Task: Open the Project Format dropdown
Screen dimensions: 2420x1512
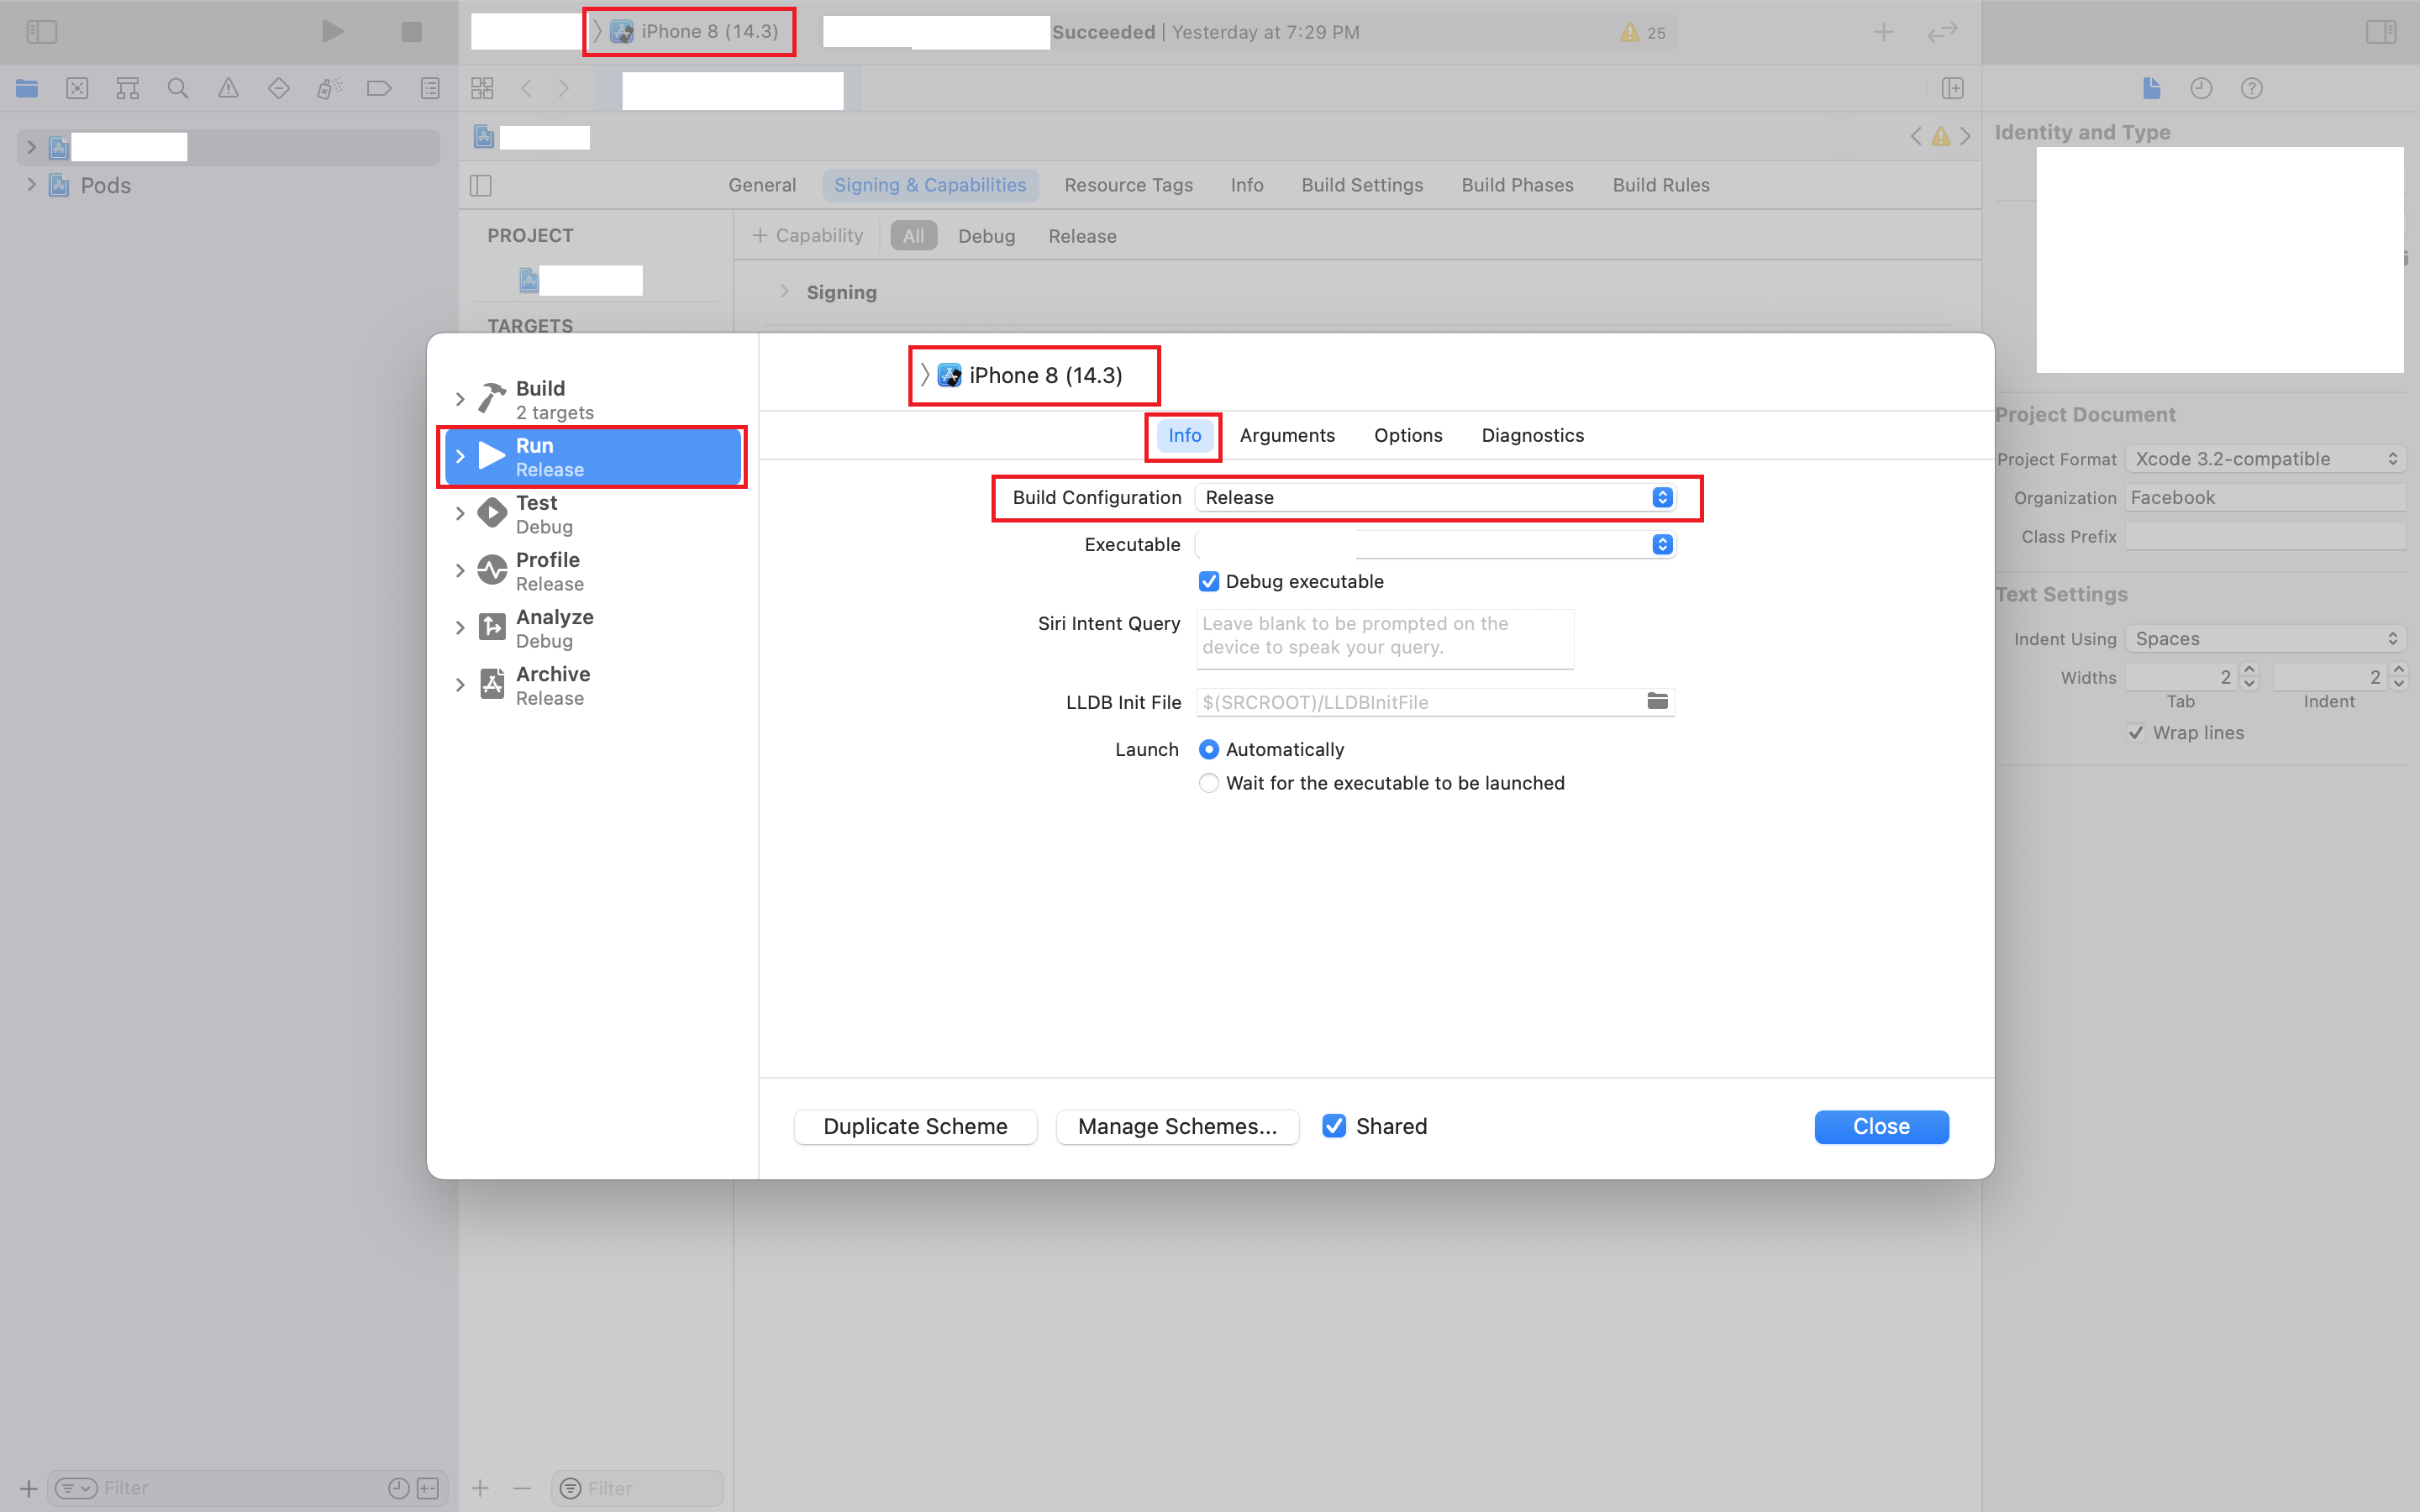Action: coord(2266,459)
